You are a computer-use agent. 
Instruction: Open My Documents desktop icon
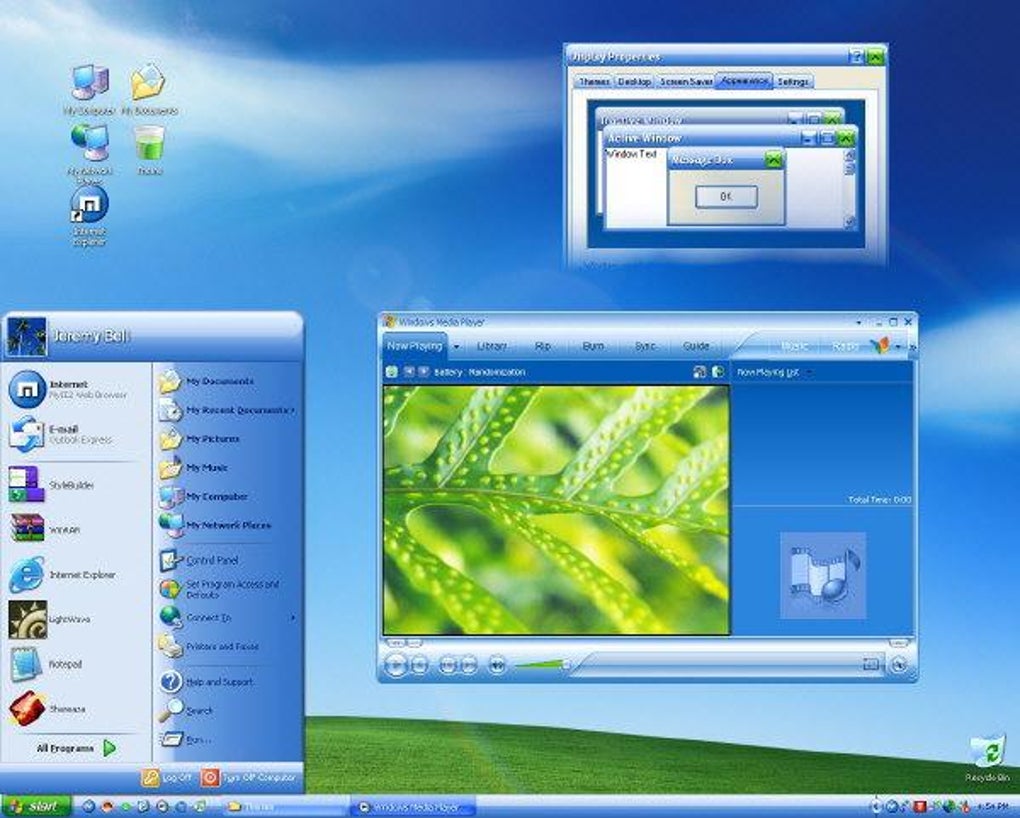pyautogui.click(x=149, y=90)
